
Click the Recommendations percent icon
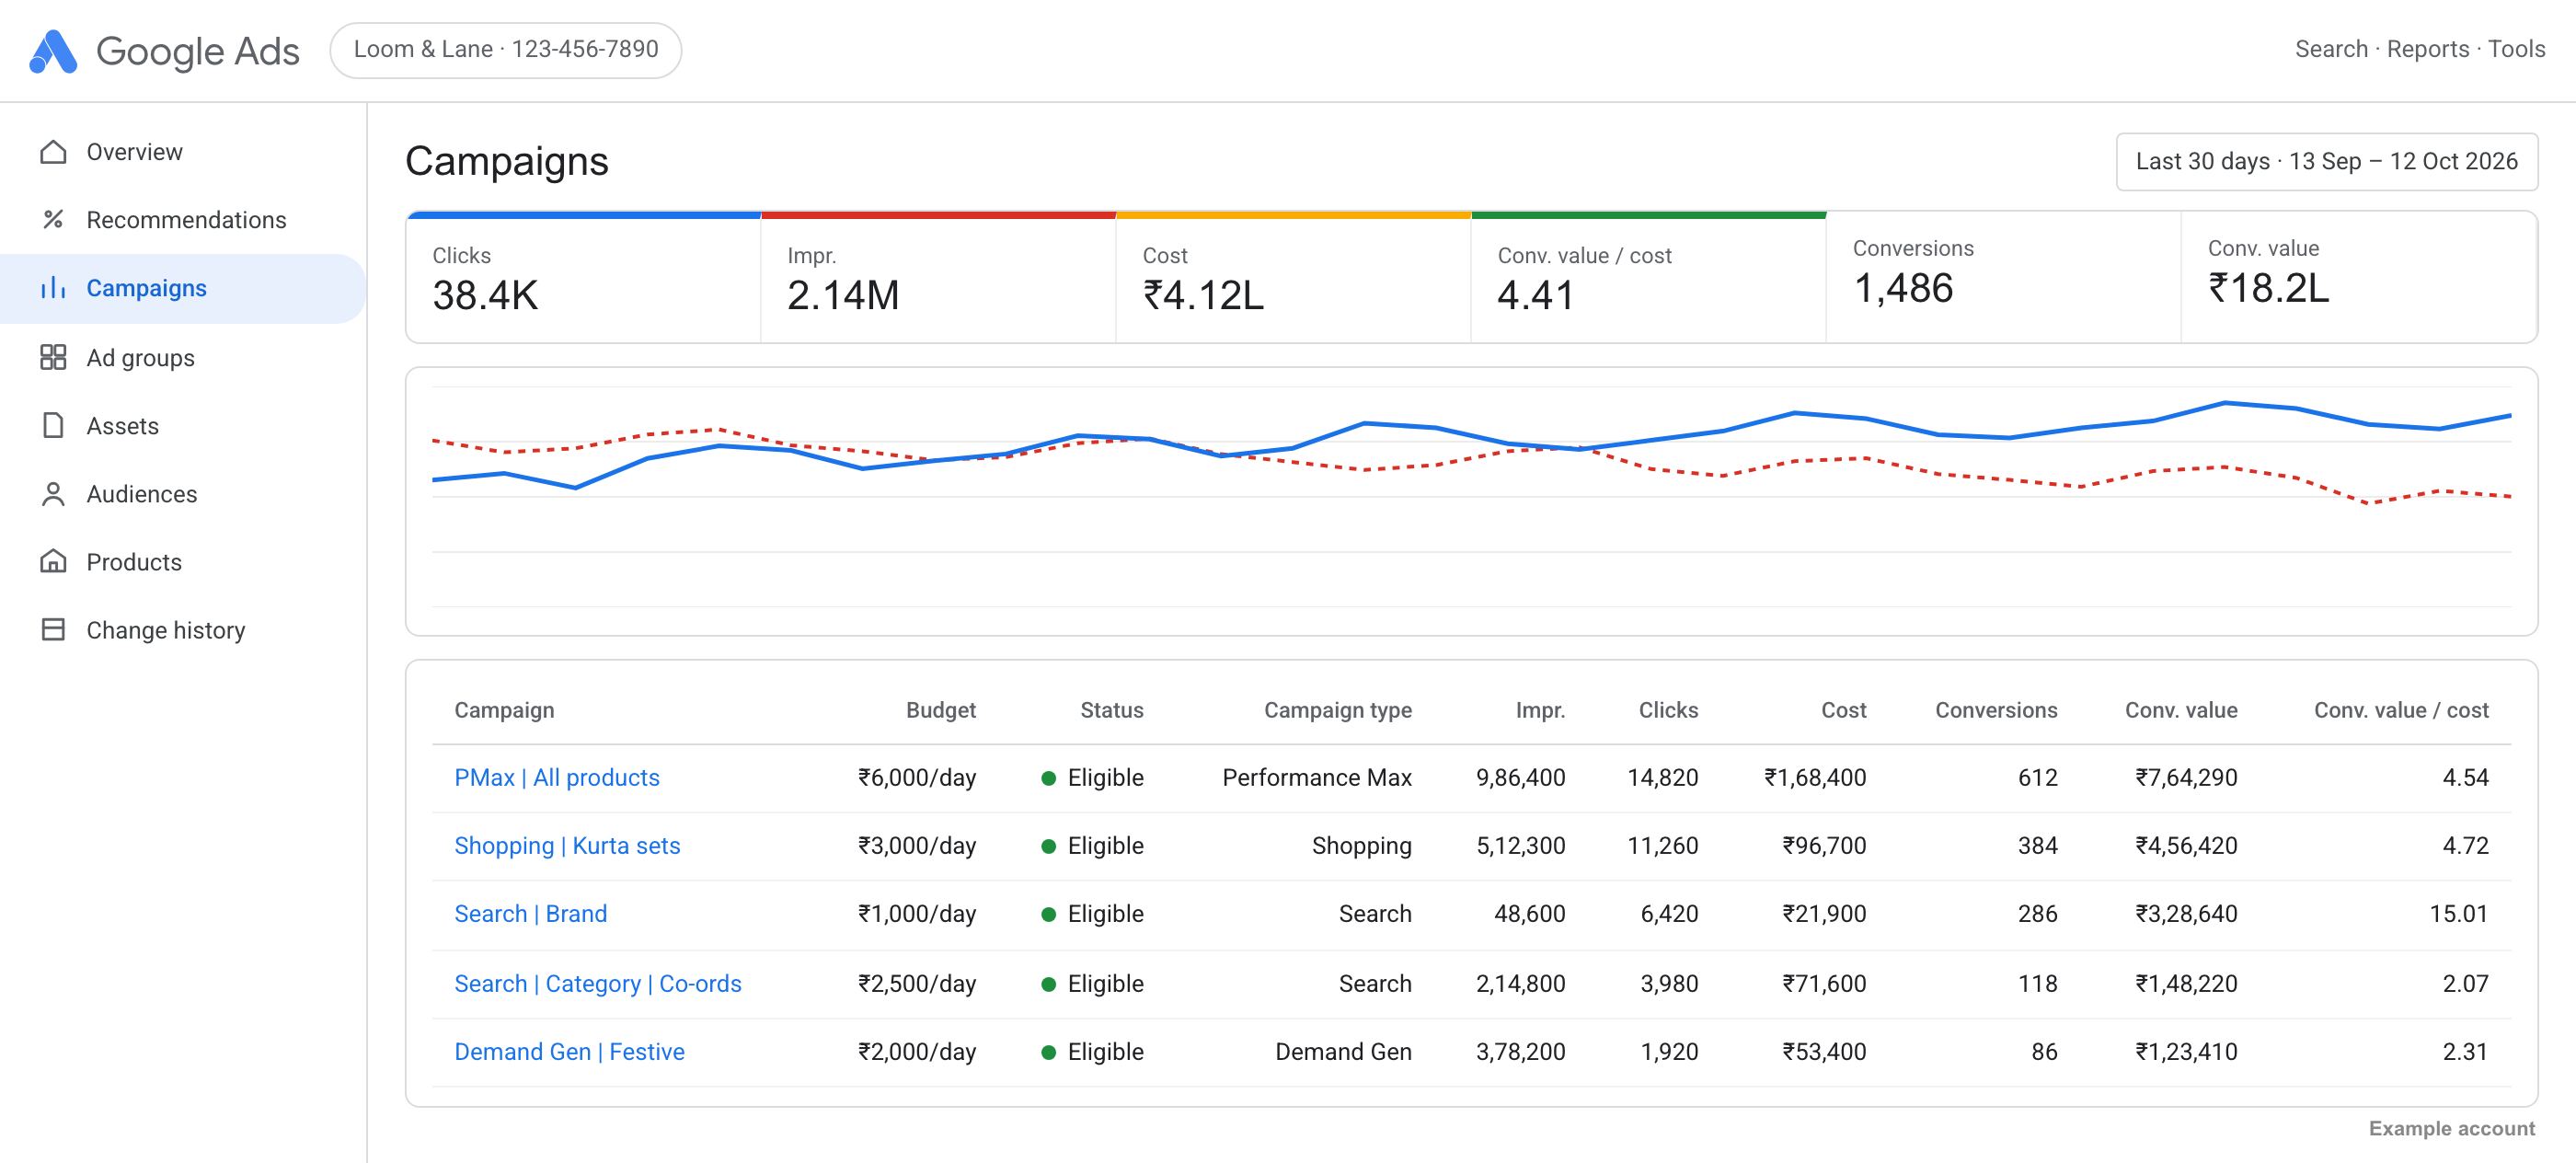53,220
